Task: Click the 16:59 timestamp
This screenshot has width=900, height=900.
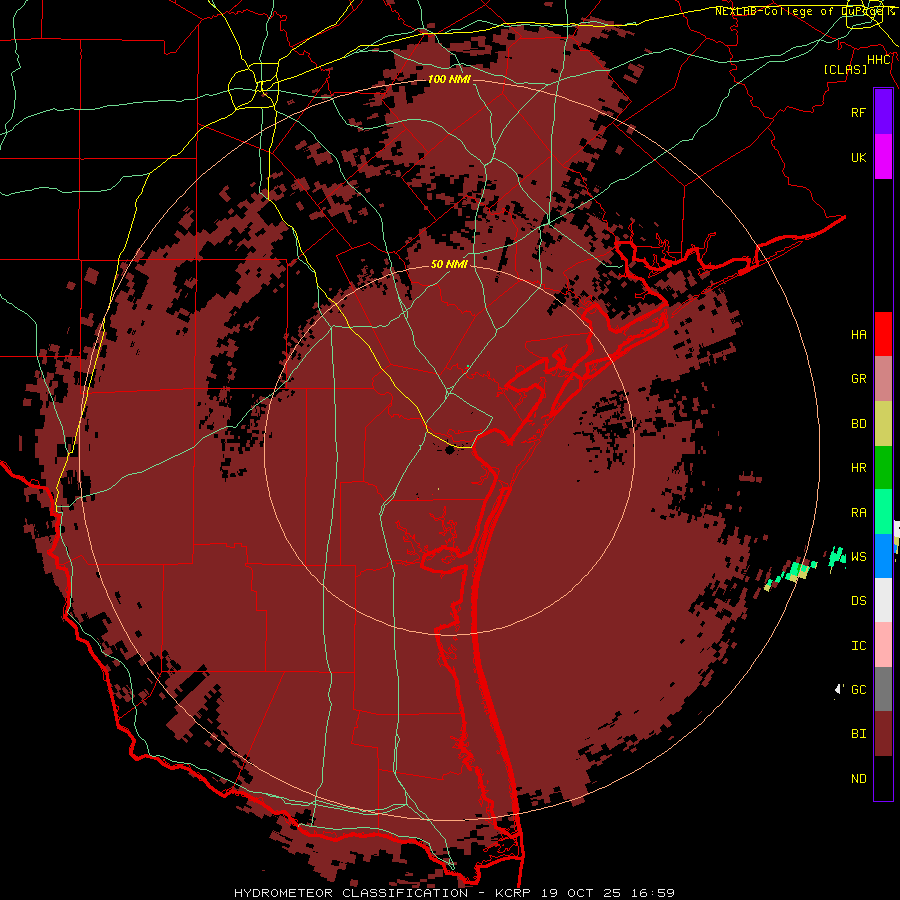Action: point(654,893)
